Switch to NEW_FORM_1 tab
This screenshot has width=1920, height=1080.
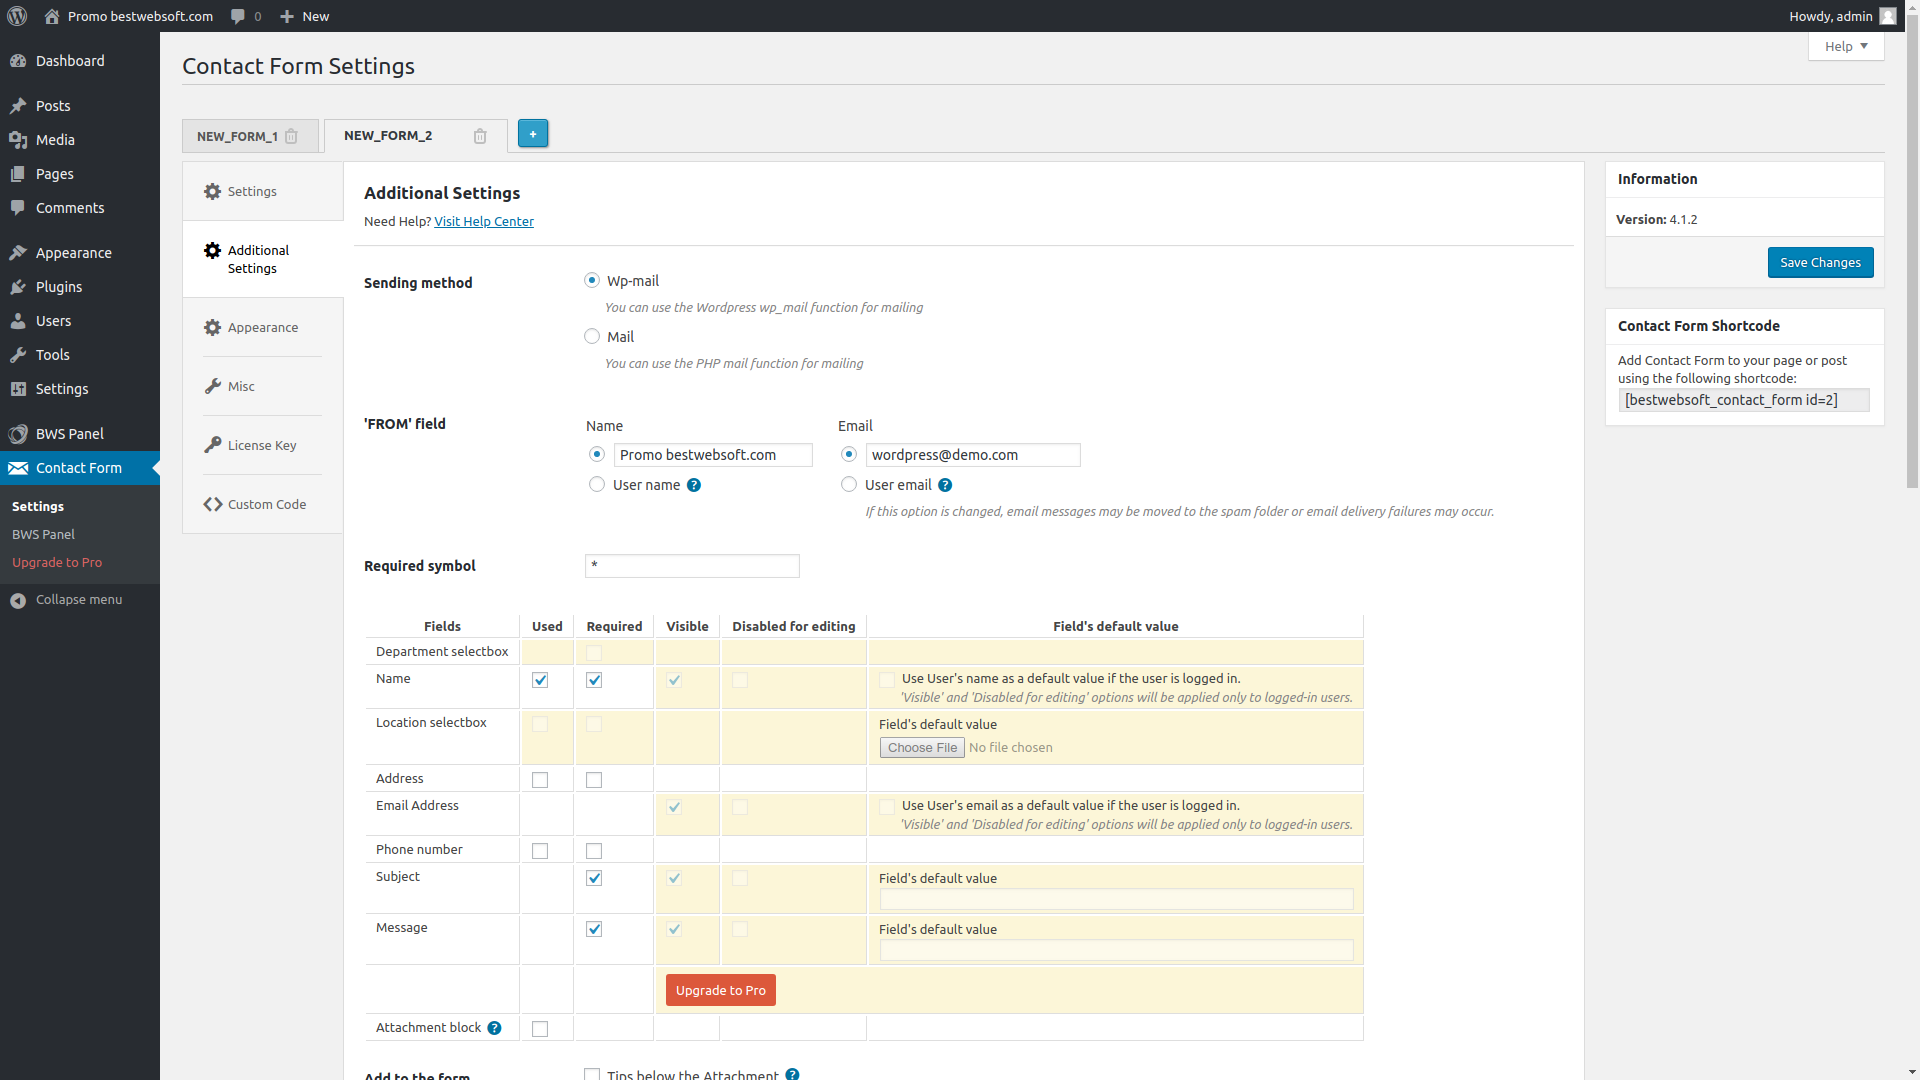pos(237,136)
